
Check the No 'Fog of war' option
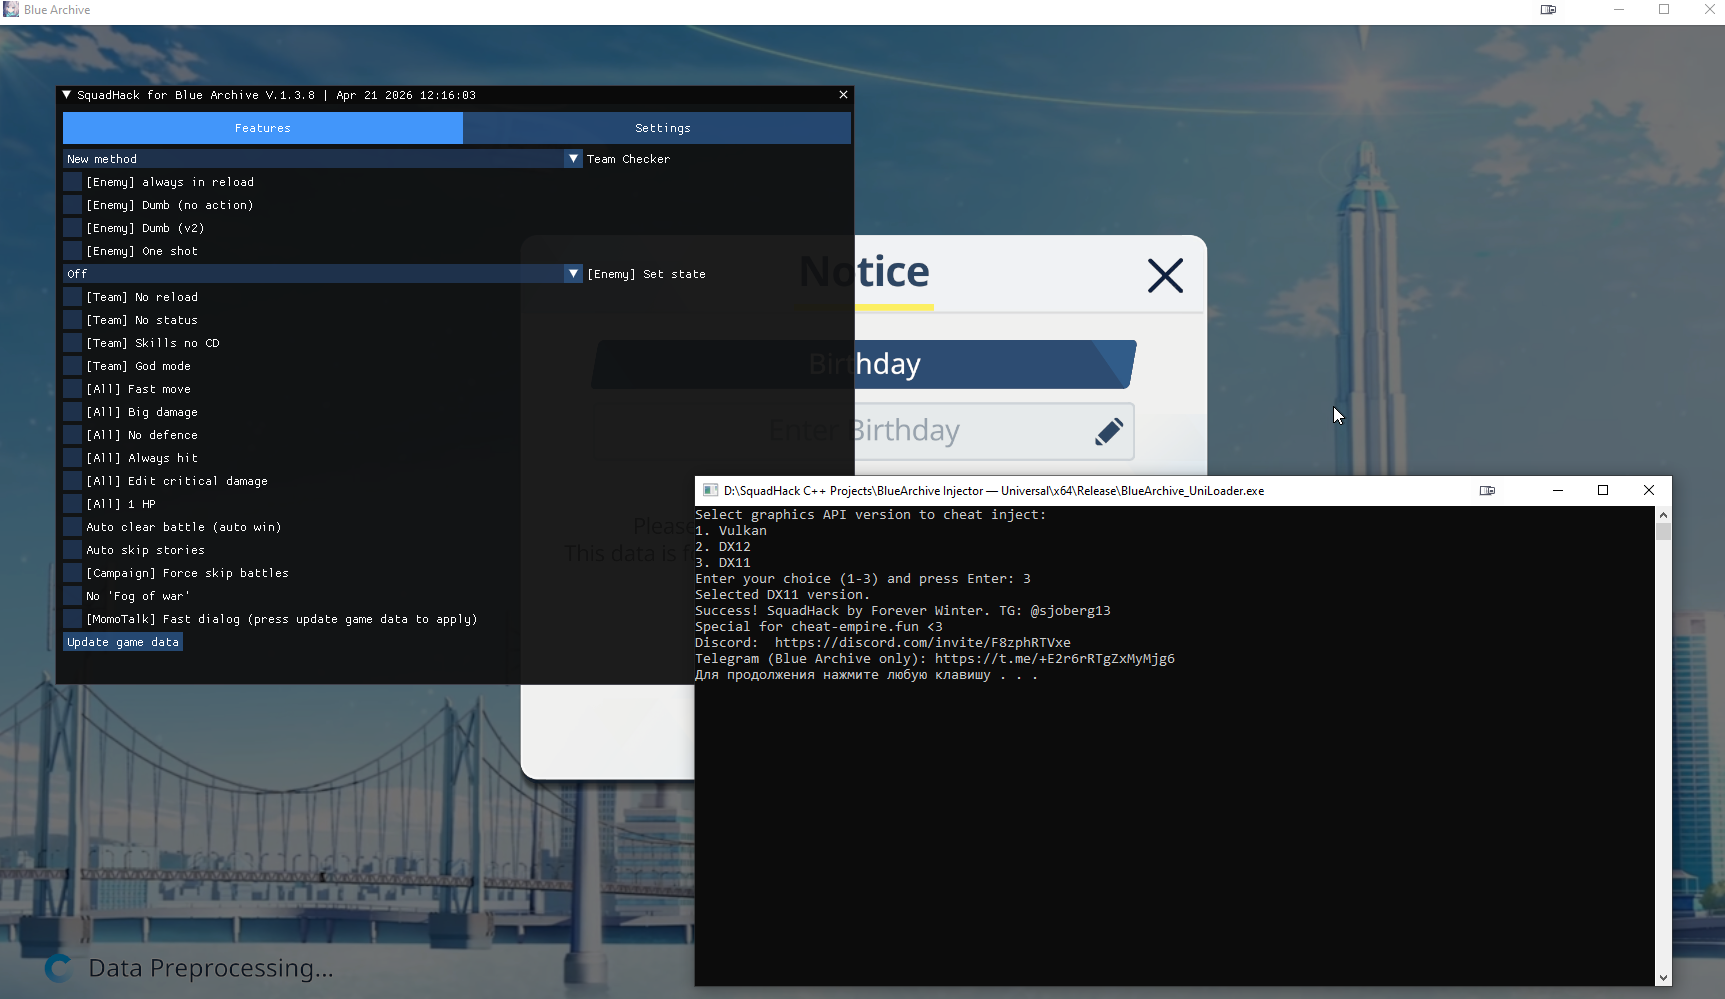(72, 596)
